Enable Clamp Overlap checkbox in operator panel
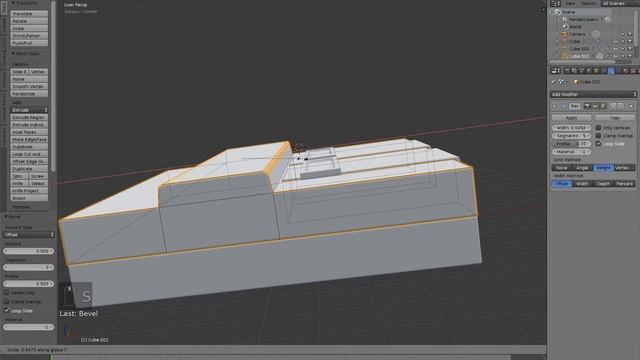The width and height of the screenshot is (640, 360). 7,302
